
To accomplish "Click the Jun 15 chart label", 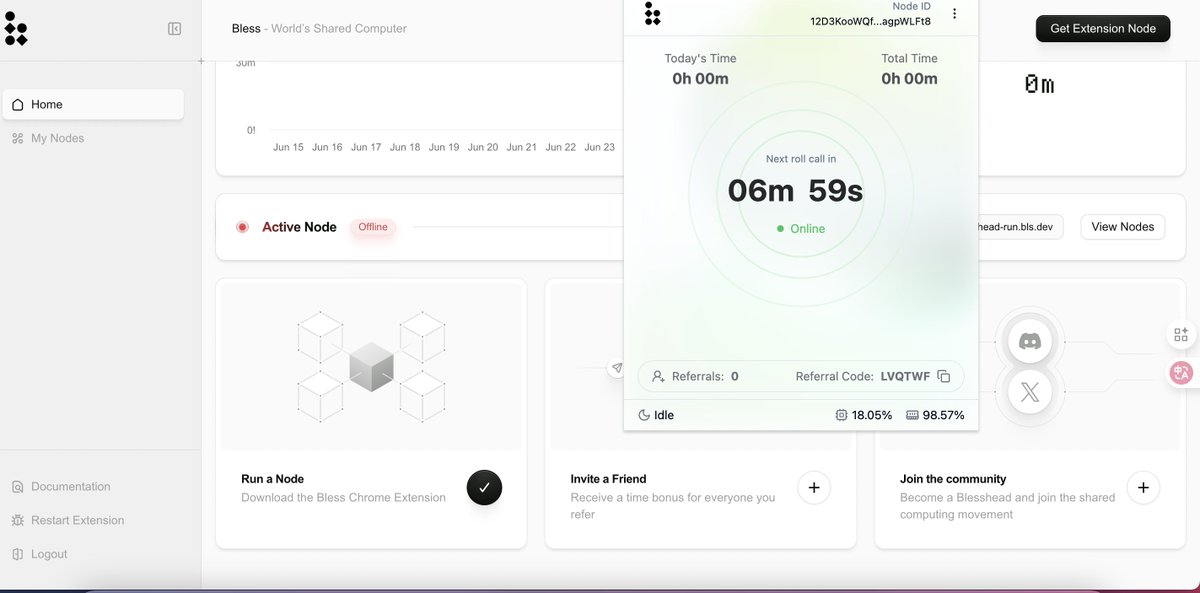I will click(288, 147).
